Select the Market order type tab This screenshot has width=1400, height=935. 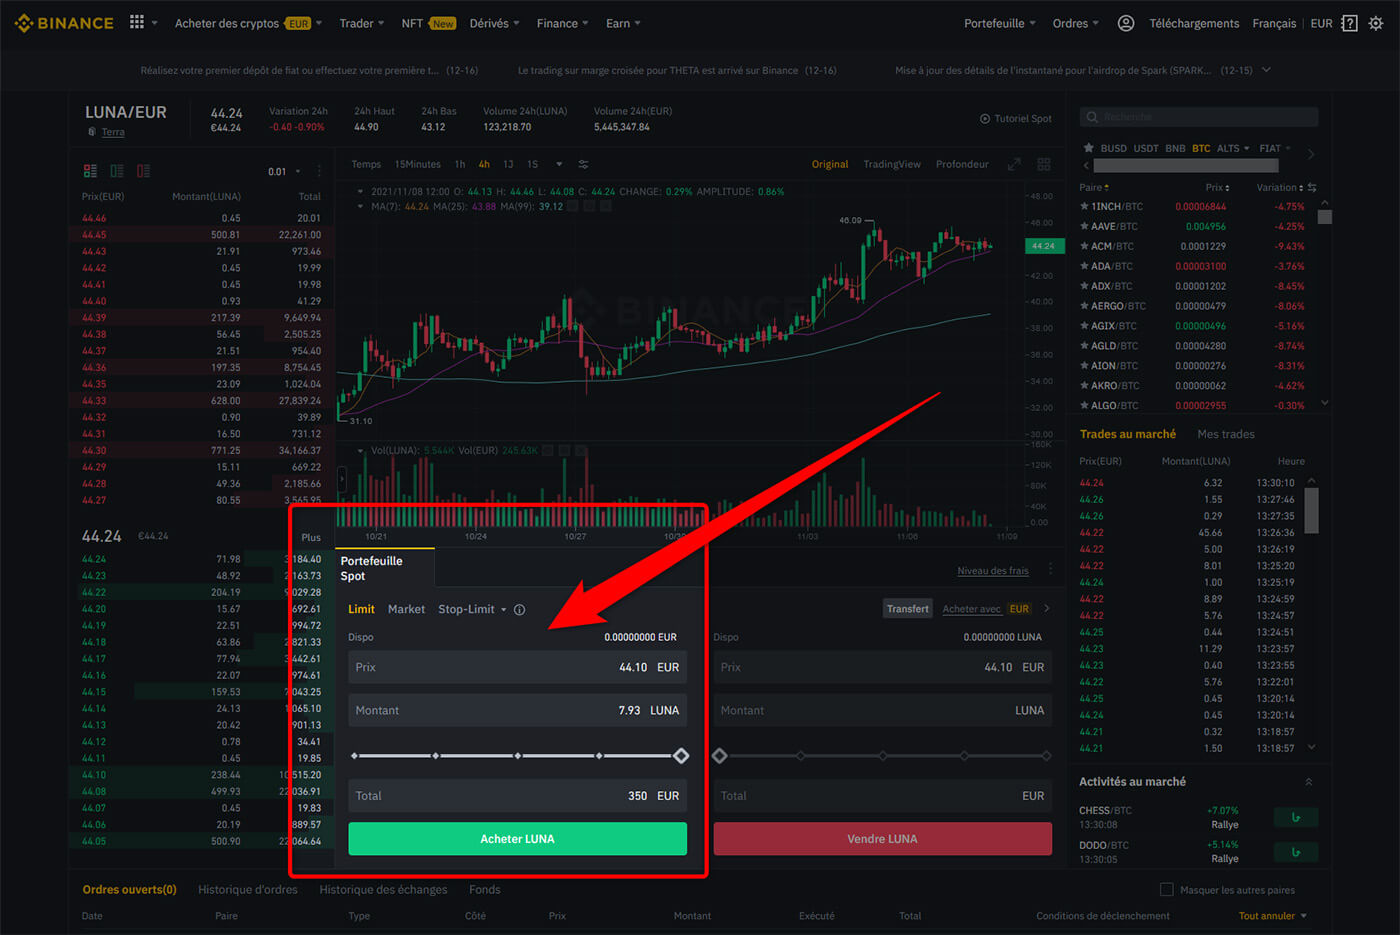[406, 609]
